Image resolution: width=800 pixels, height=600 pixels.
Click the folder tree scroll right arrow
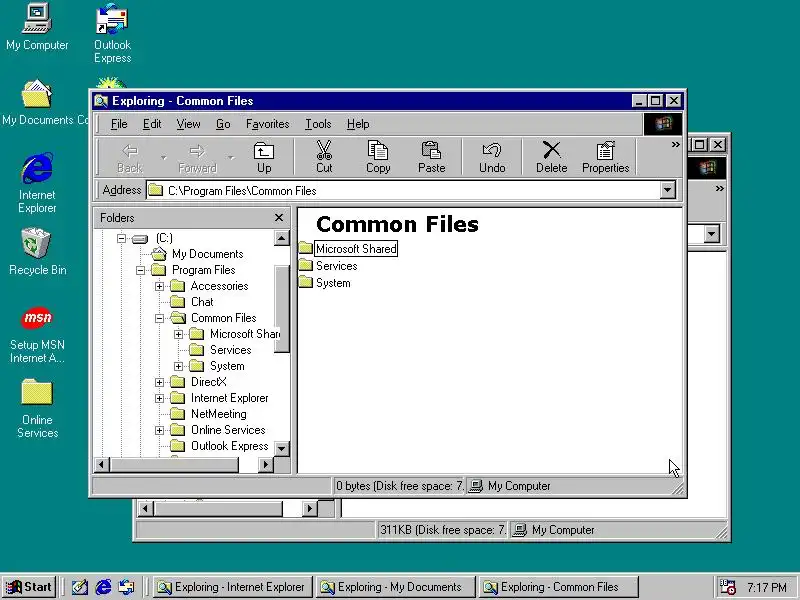pos(265,465)
